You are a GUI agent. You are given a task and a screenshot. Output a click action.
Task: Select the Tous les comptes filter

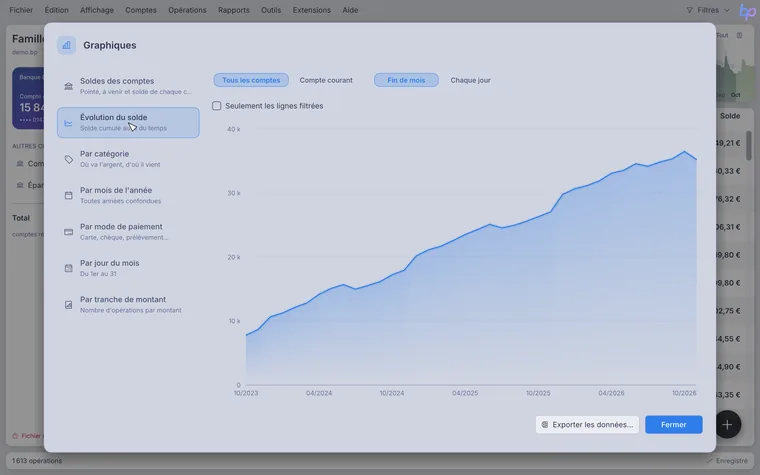[x=251, y=80]
